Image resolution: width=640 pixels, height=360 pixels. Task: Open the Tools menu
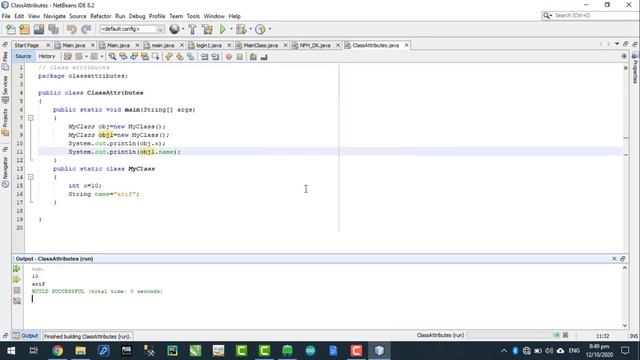point(193,16)
